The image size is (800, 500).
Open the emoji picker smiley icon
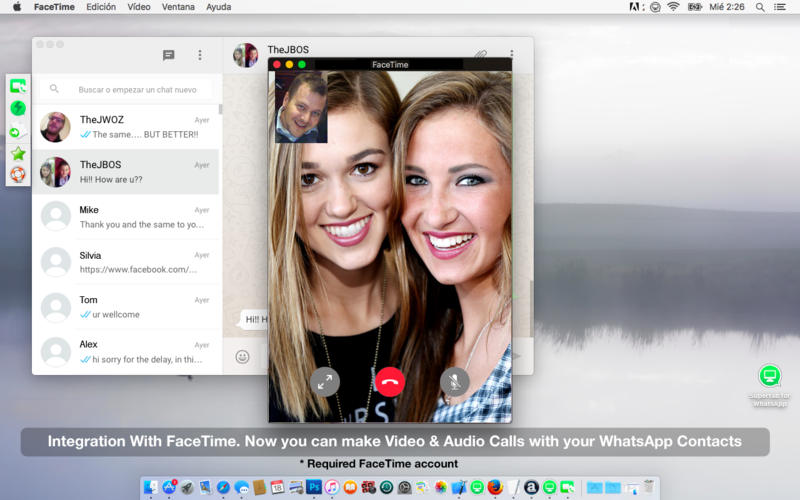[242, 357]
